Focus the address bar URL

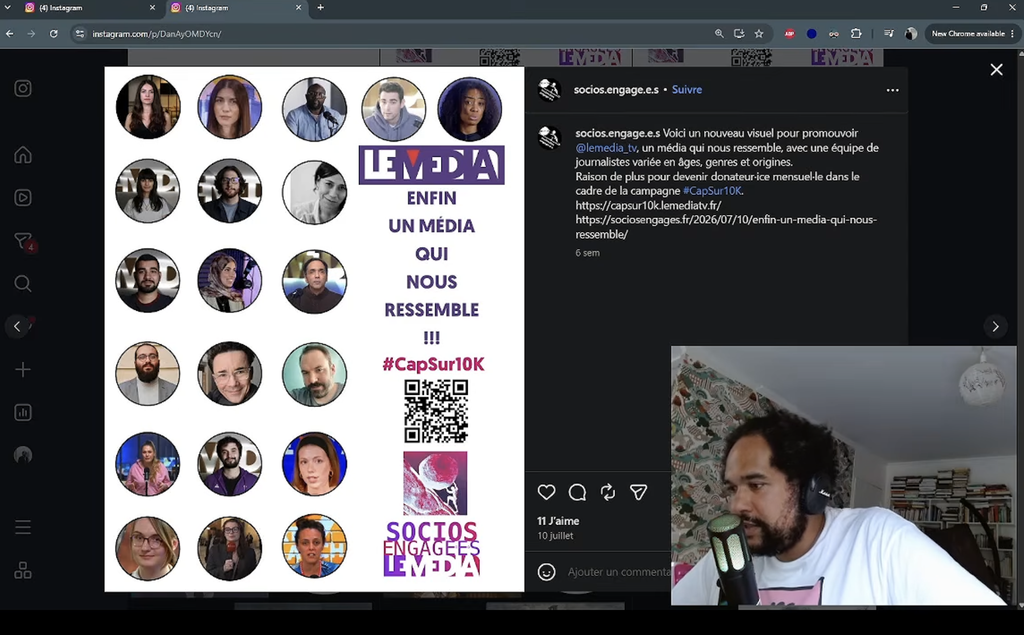[x=157, y=34]
